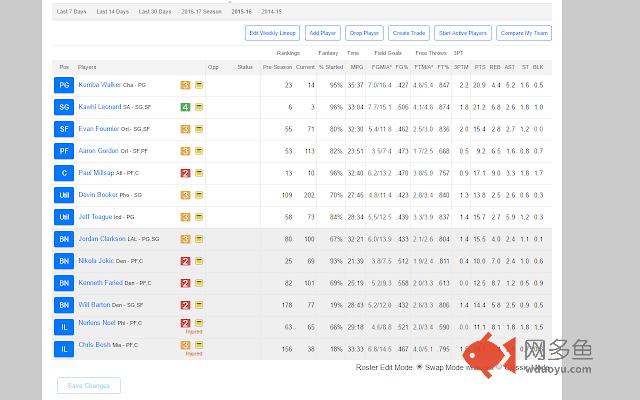Click the FG% column header
640x400 pixels.
click(x=402, y=67)
